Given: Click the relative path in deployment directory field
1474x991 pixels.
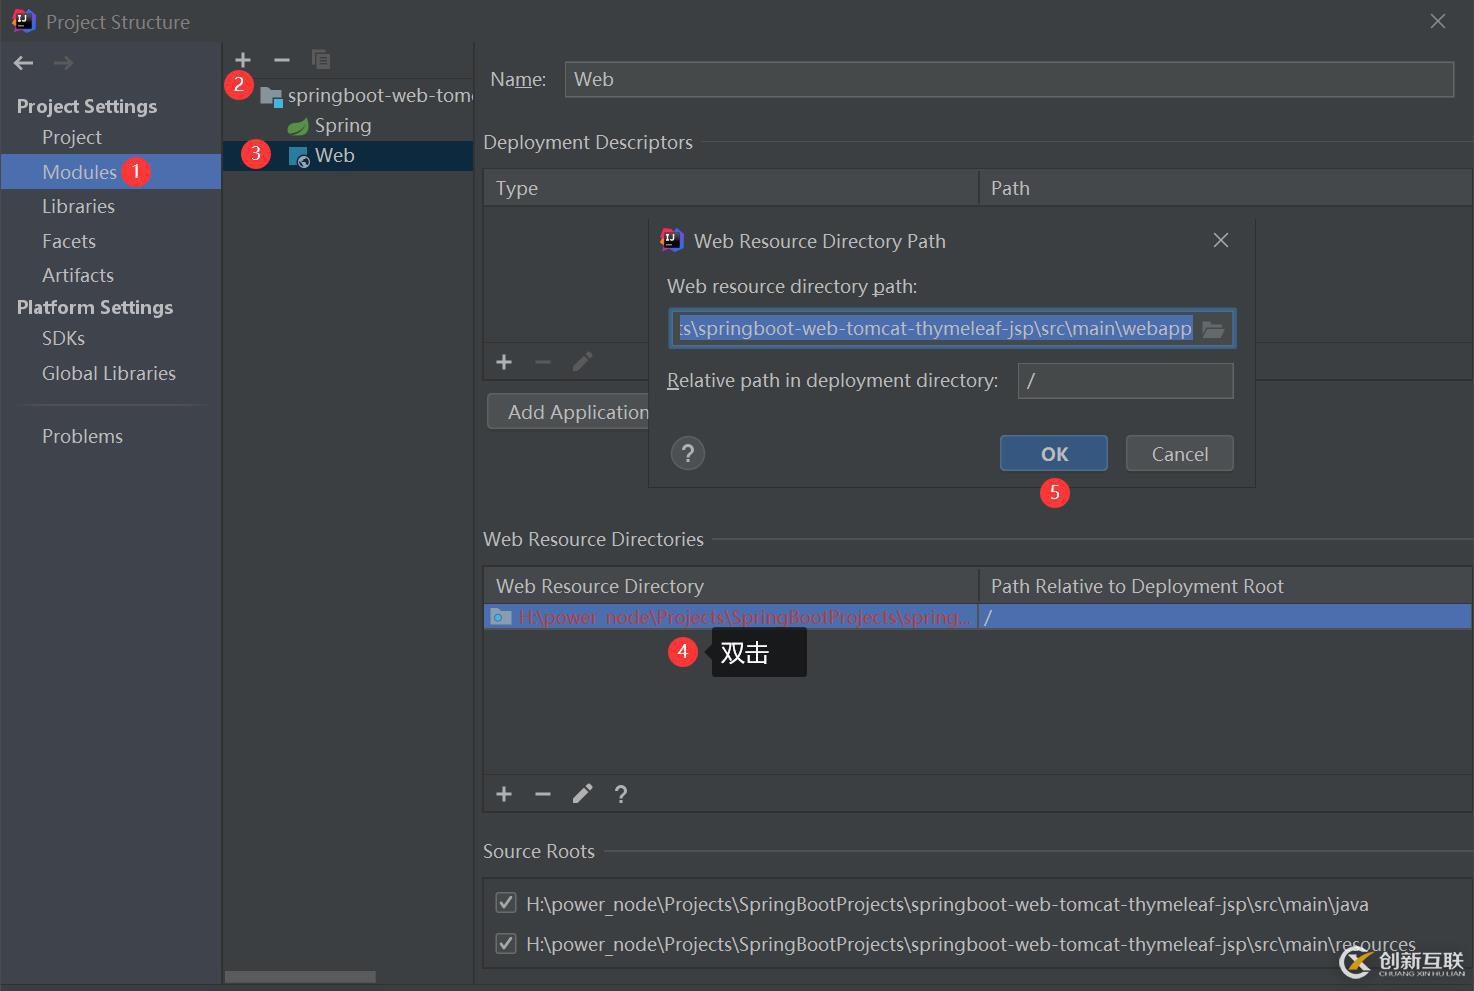Looking at the screenshot, I should pyautogui.click(x=1125, y=381).
